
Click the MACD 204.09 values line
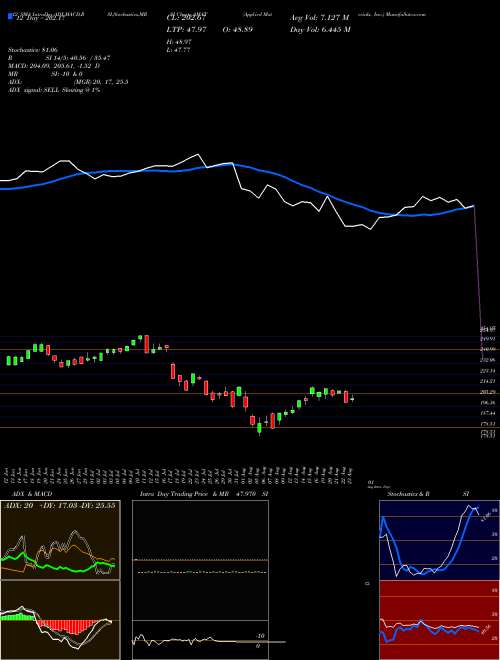(x=54, y=66)
